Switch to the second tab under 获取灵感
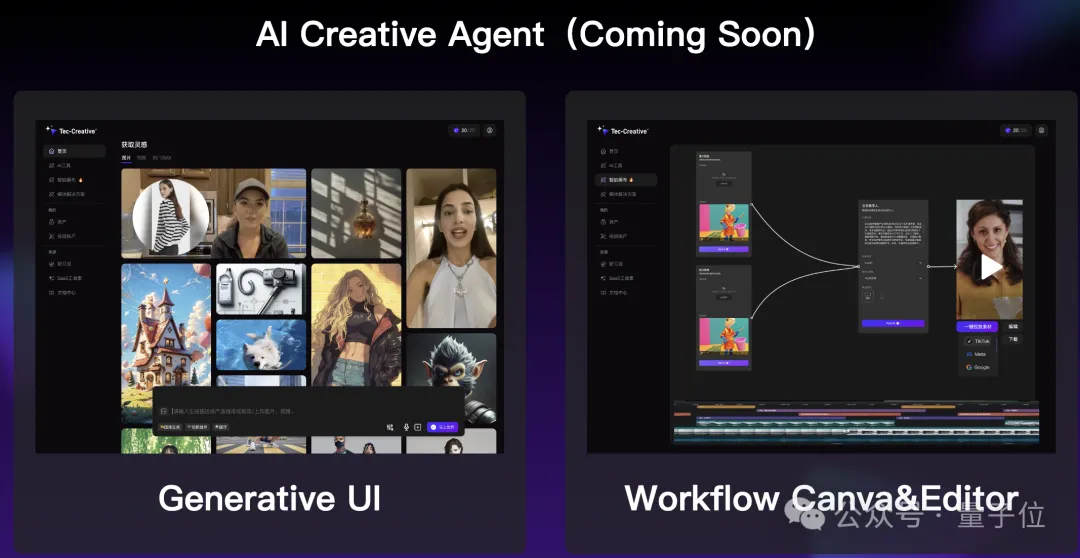The width and height of the screenshot is (1080, 558). coord(141,158)
